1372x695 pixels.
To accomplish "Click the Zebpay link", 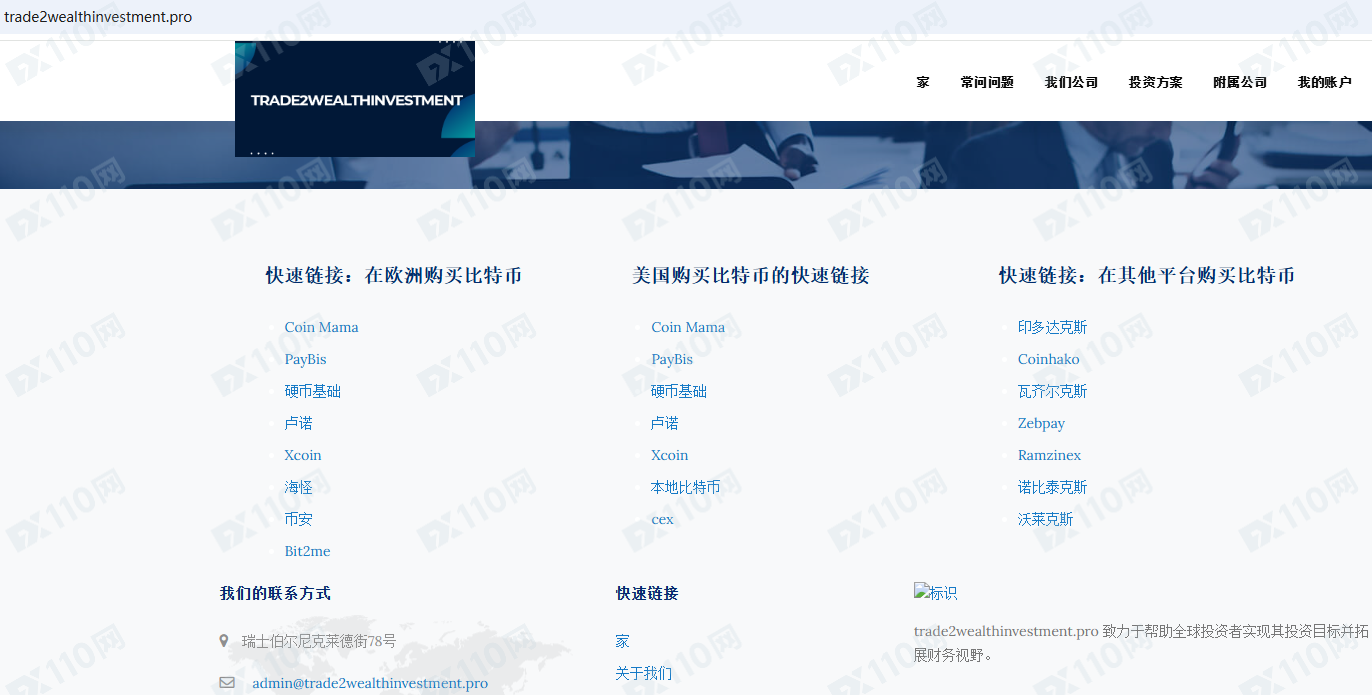I will click(1041, 423).
